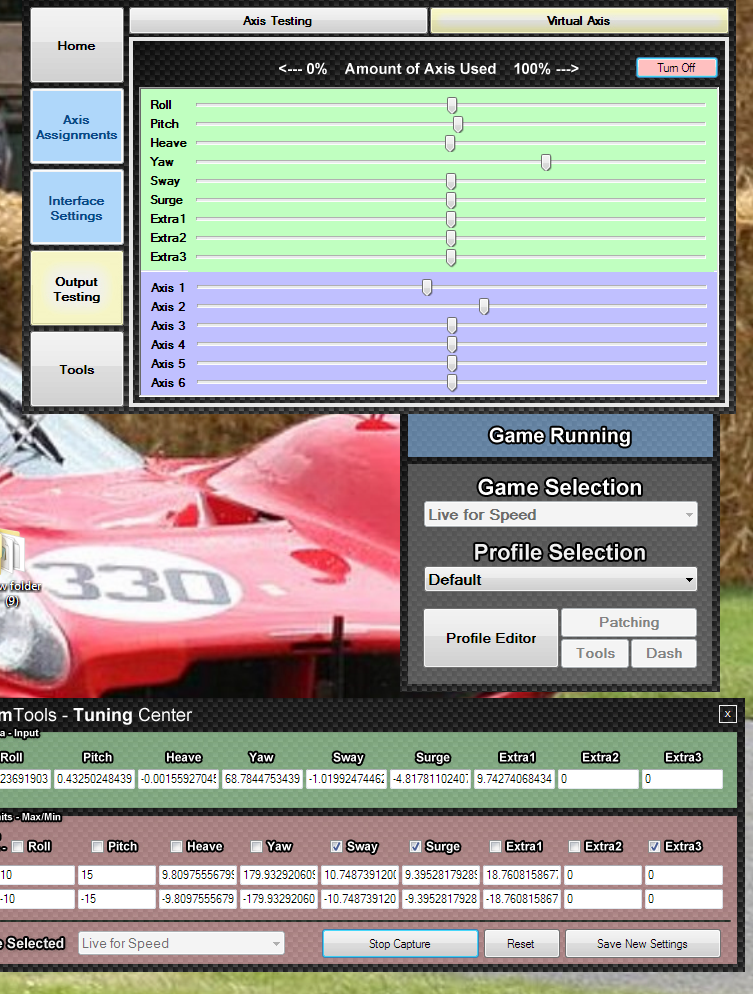The width and height of the screenshot is (753, 994).
Task: Select the Virtual Axis tab
Action: coord(578,21)
